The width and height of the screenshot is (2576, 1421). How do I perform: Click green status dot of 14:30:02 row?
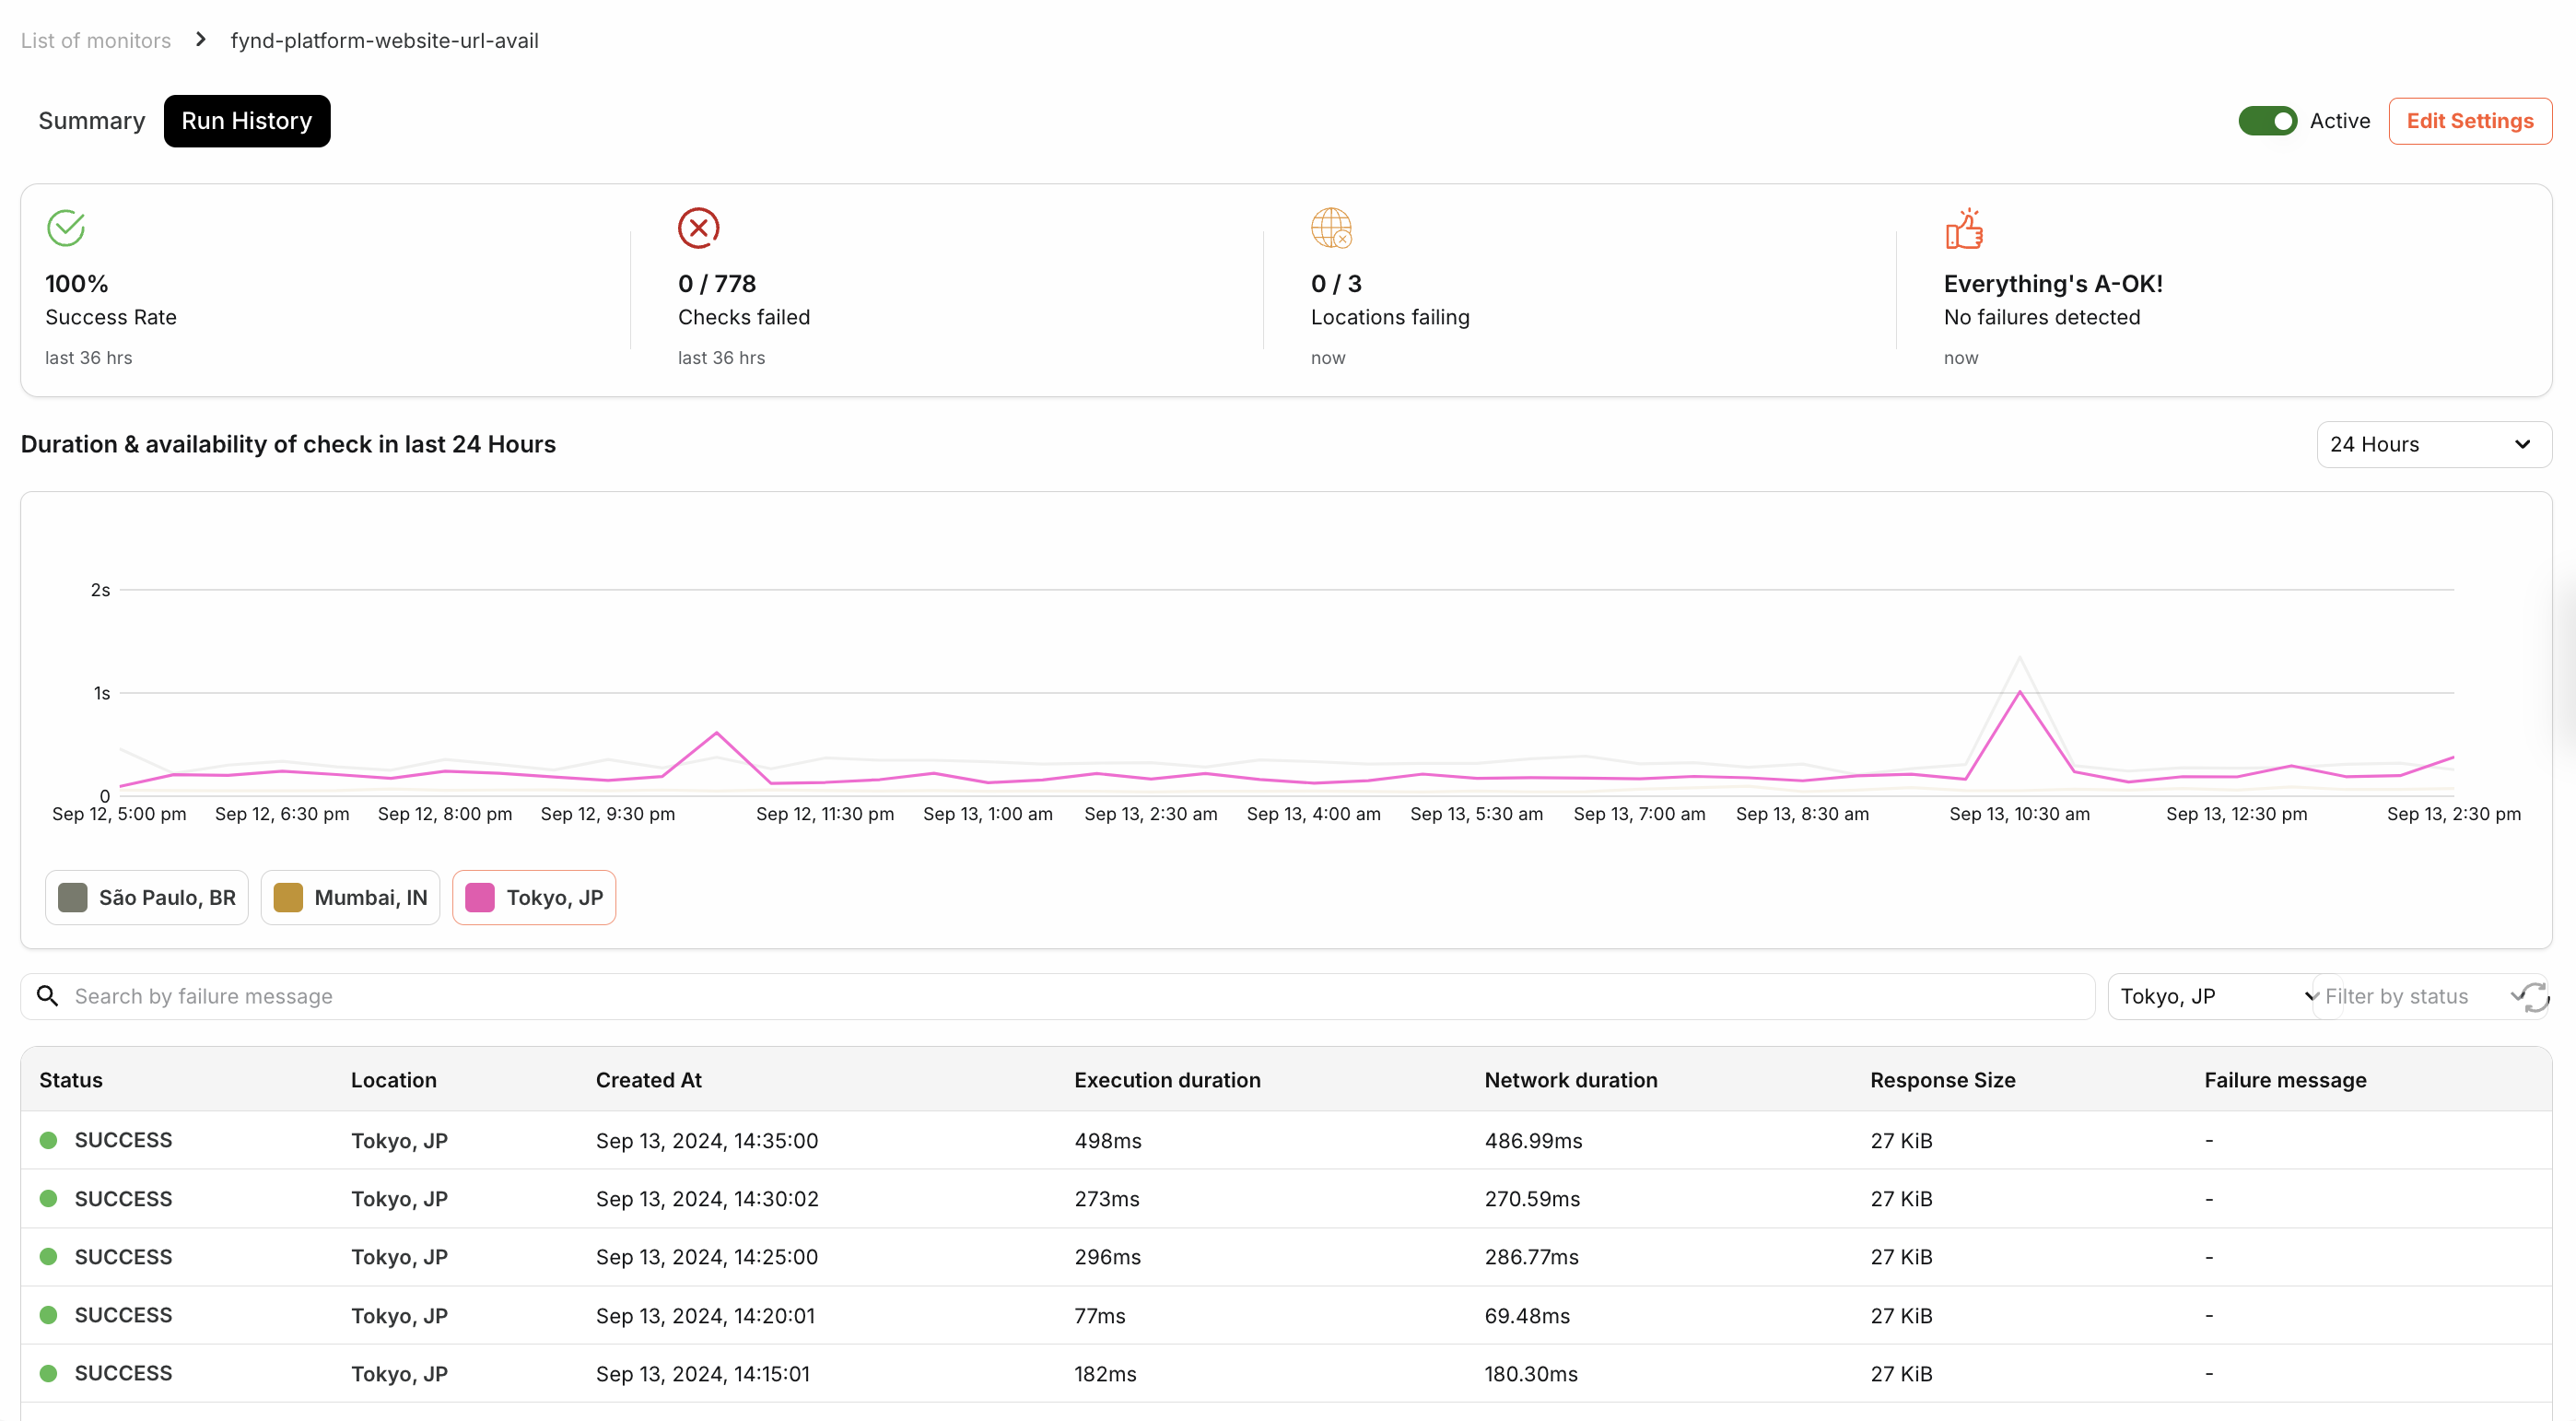coord(48,1198)
